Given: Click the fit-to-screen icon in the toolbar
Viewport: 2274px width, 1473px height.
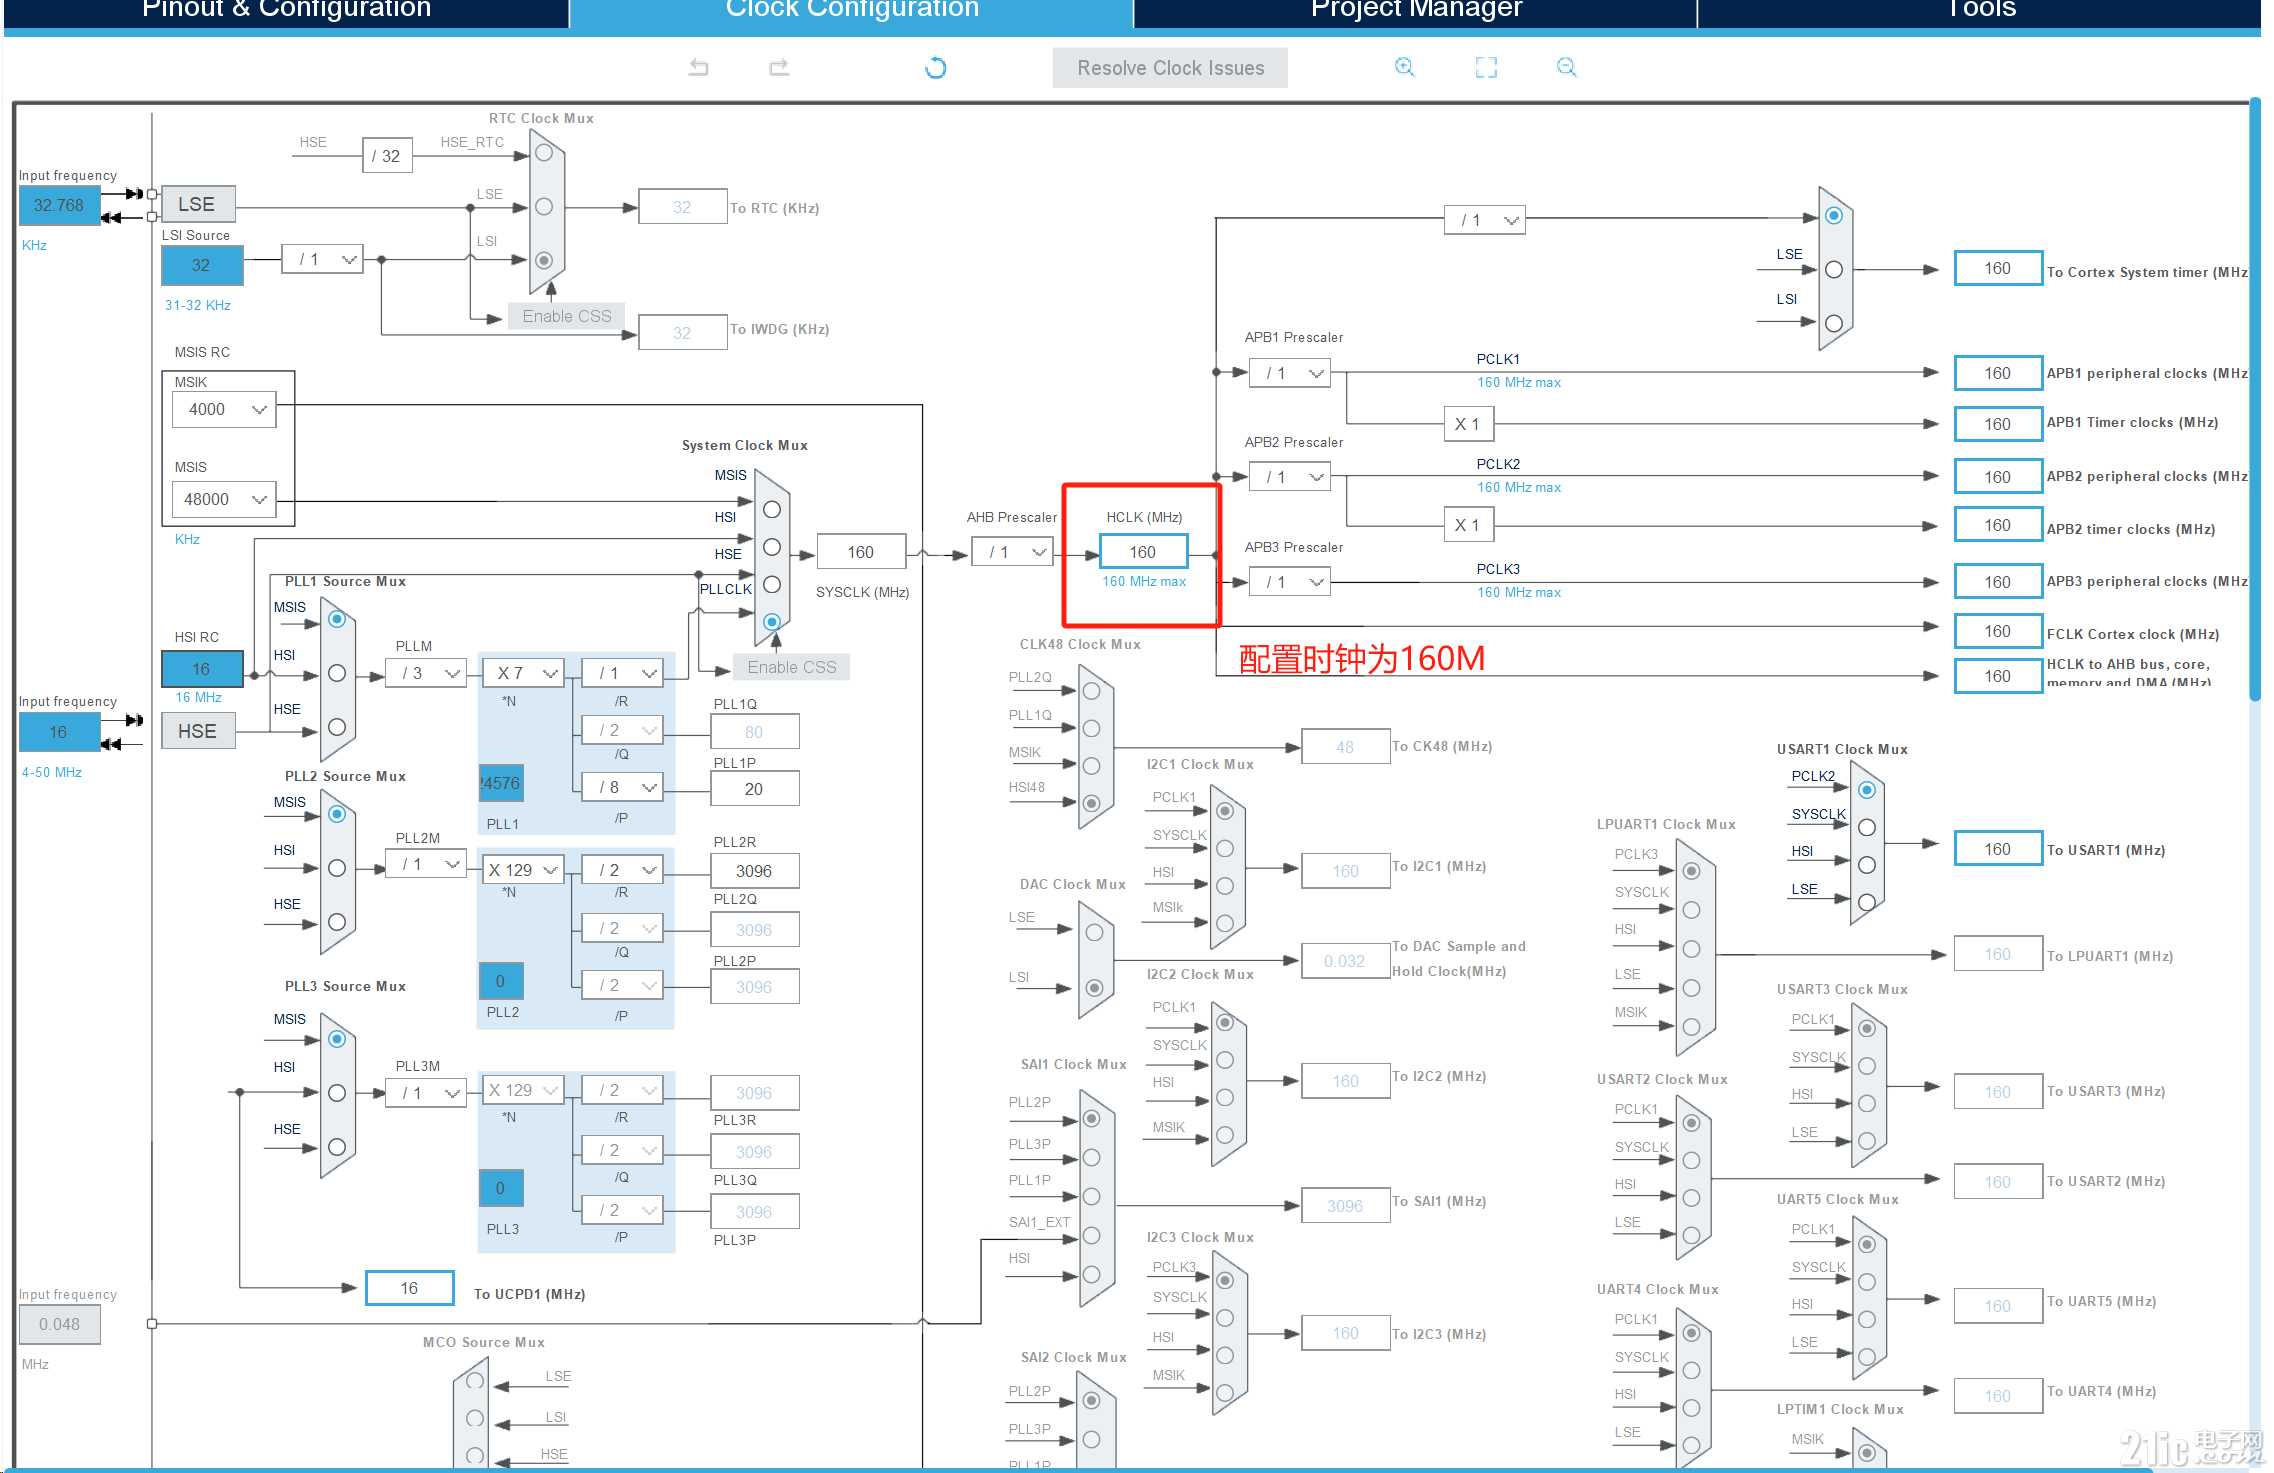Looking at the screenshot, I should pos(1485,66).
